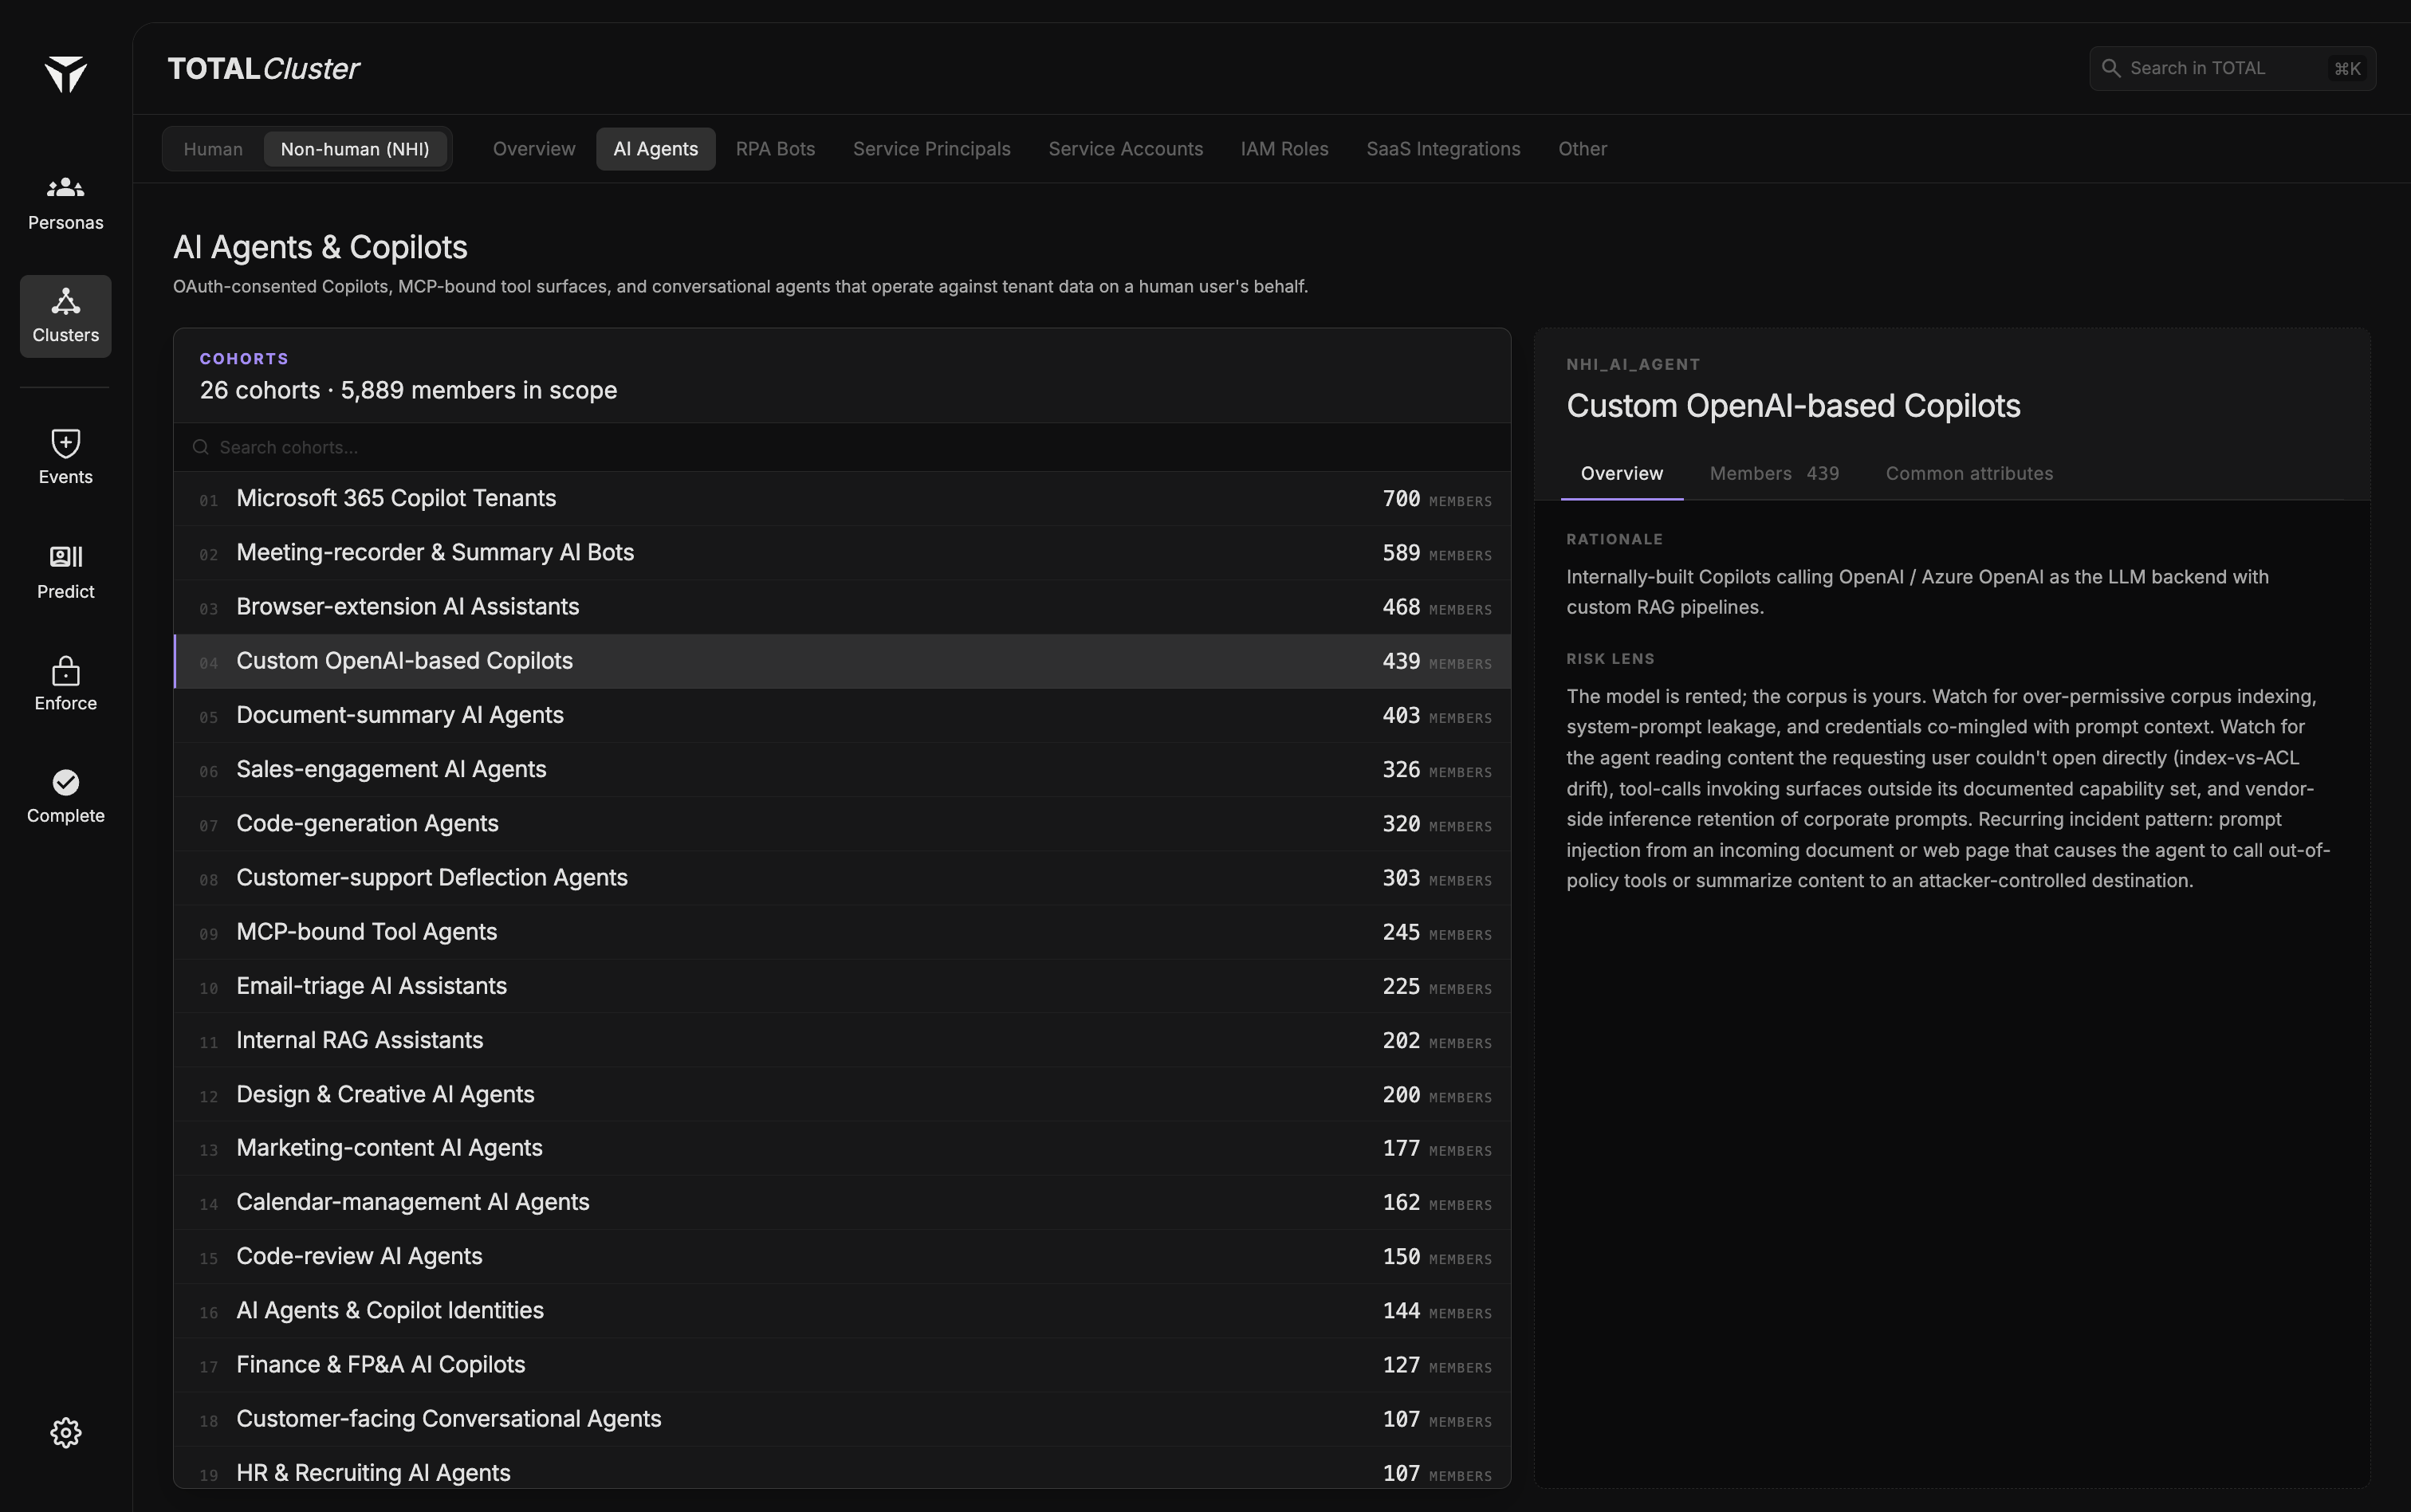
Task: Select Customer-facing Conversational Agents cohort
Action: (842, 1419)
